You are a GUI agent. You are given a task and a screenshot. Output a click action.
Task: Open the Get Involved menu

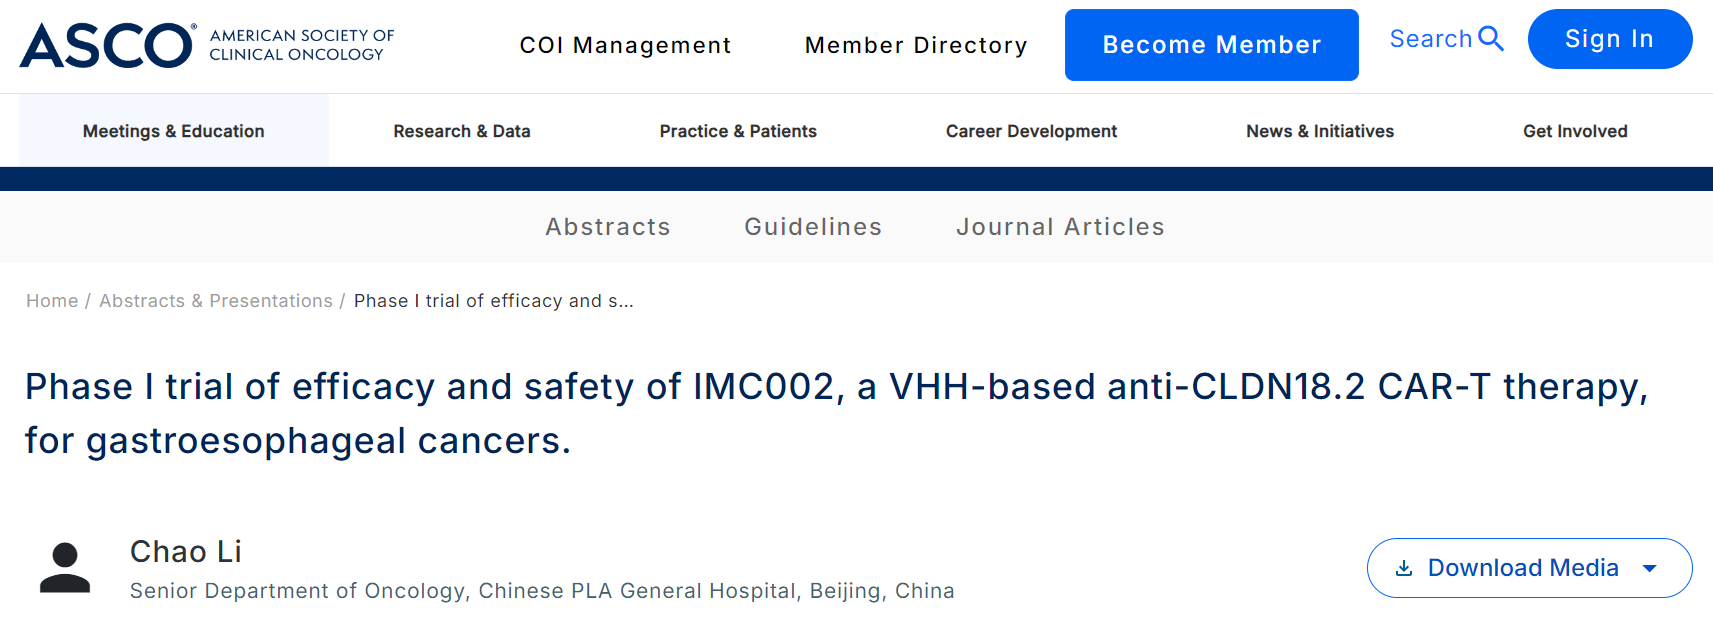point(1575,131)
